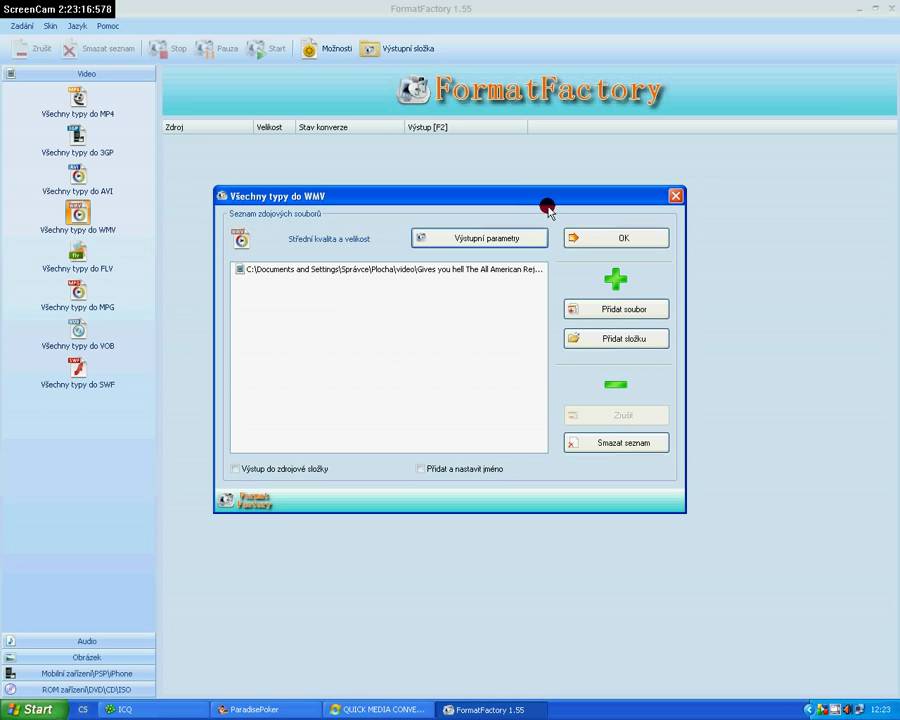
Task: Select the Všechny typy do MP4 icon
Action: click(77, 97)
